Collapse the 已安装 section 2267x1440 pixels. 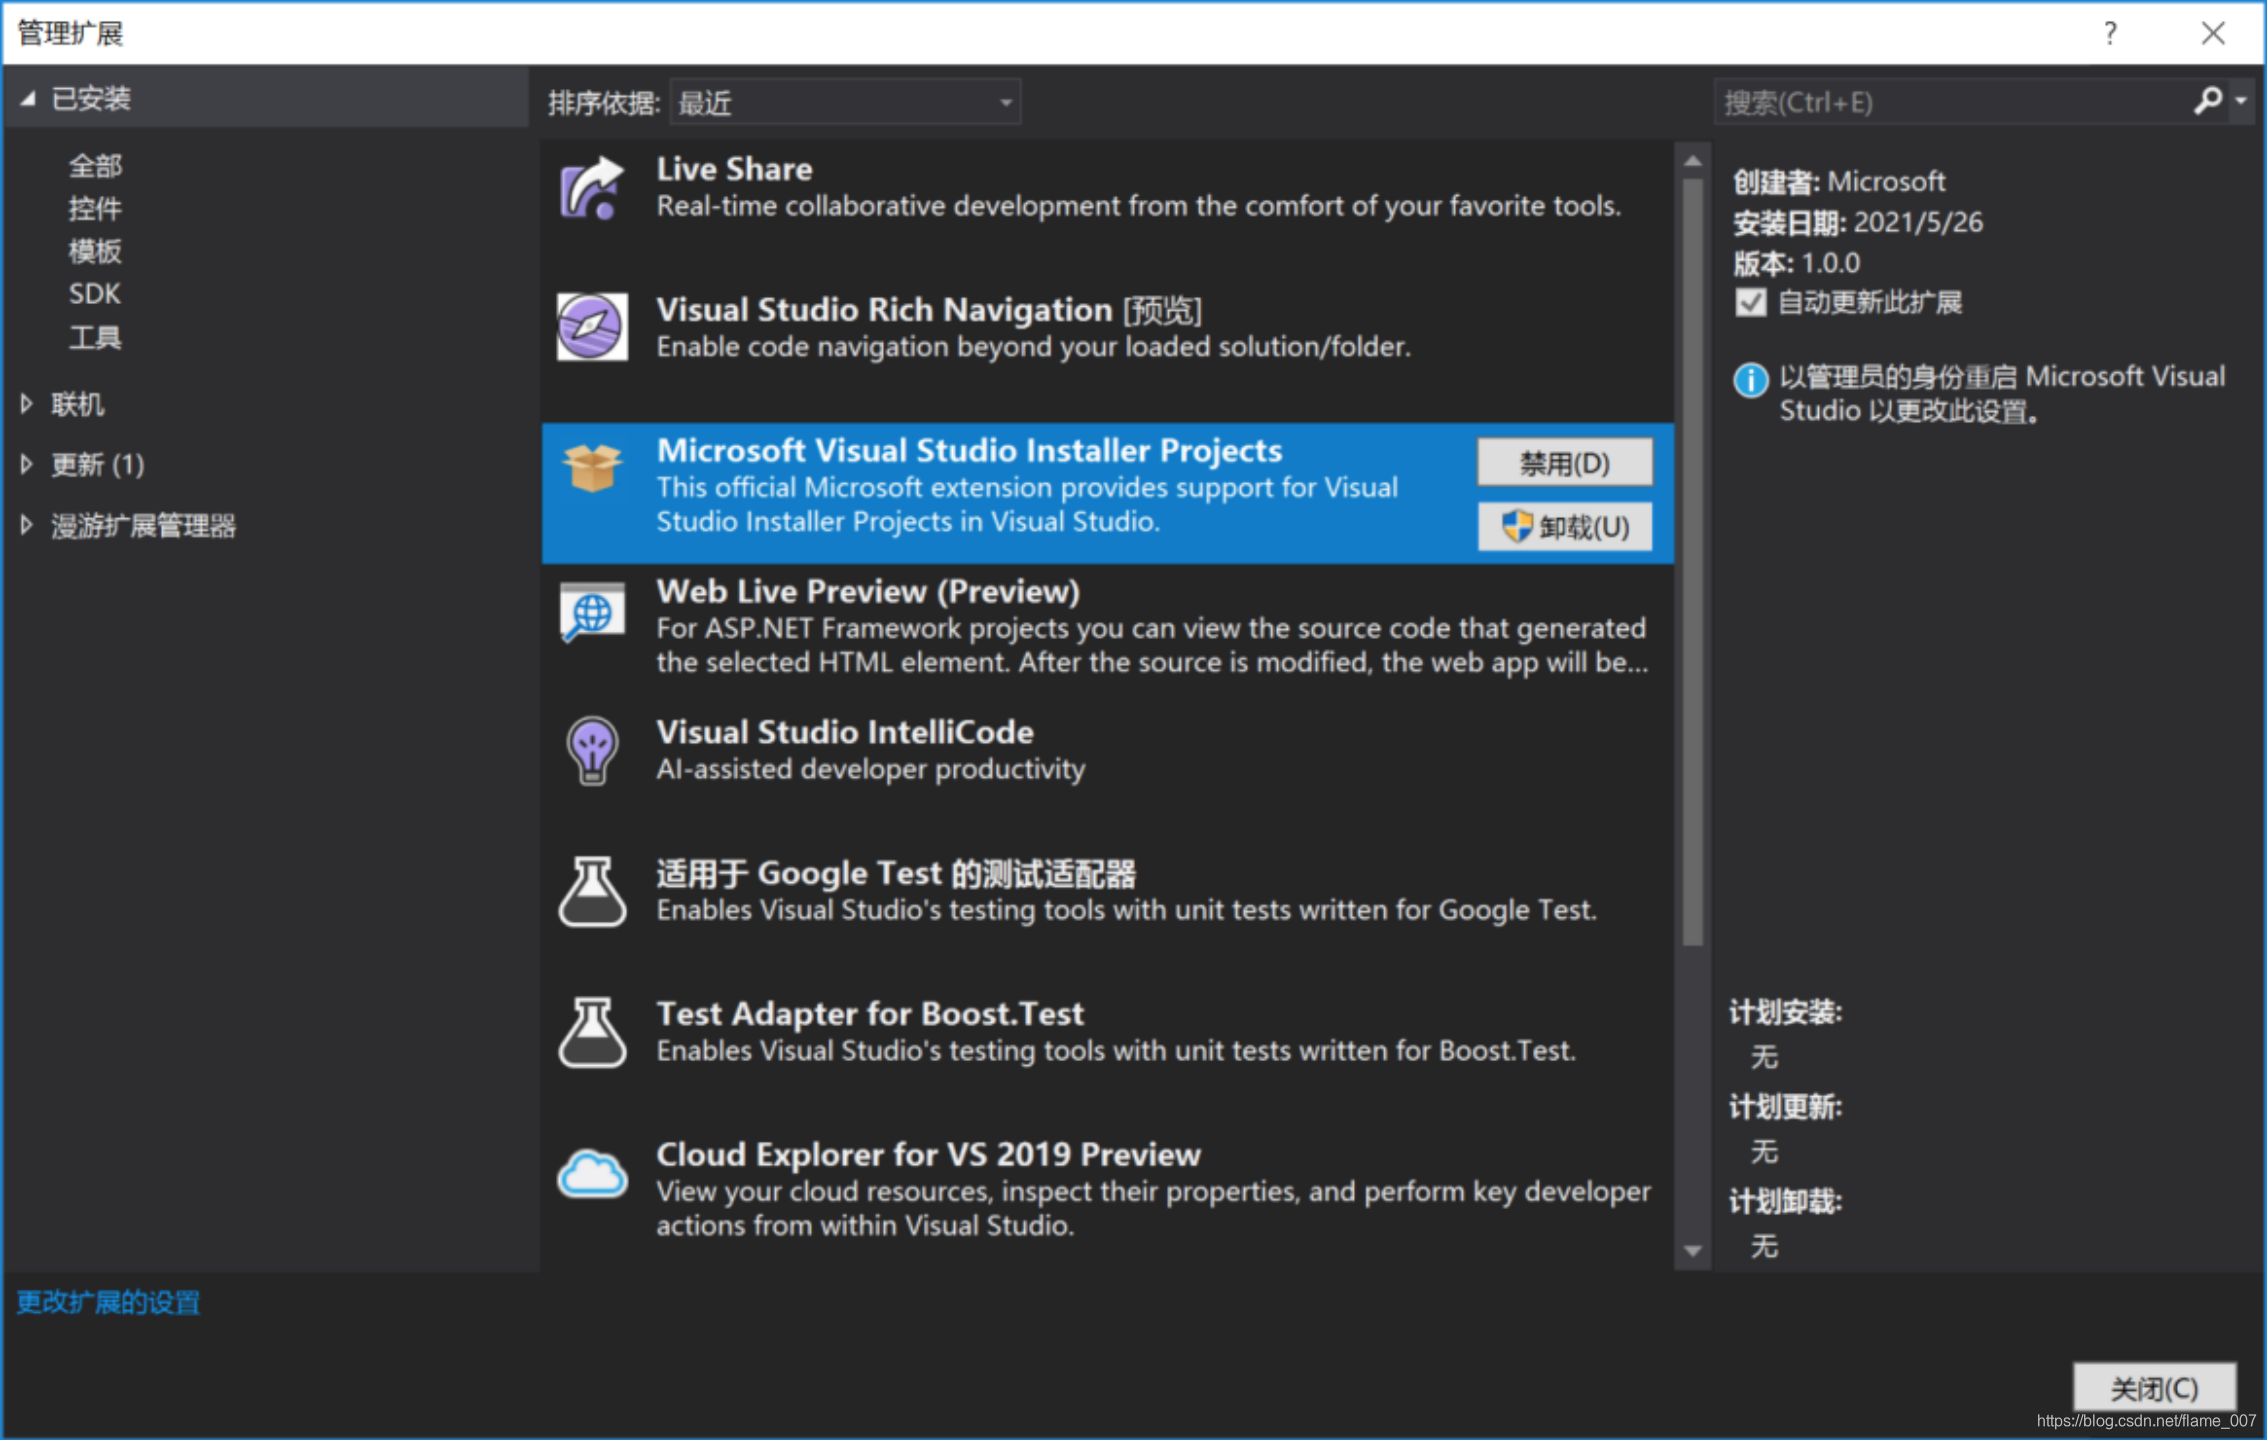tap(28, 98)
